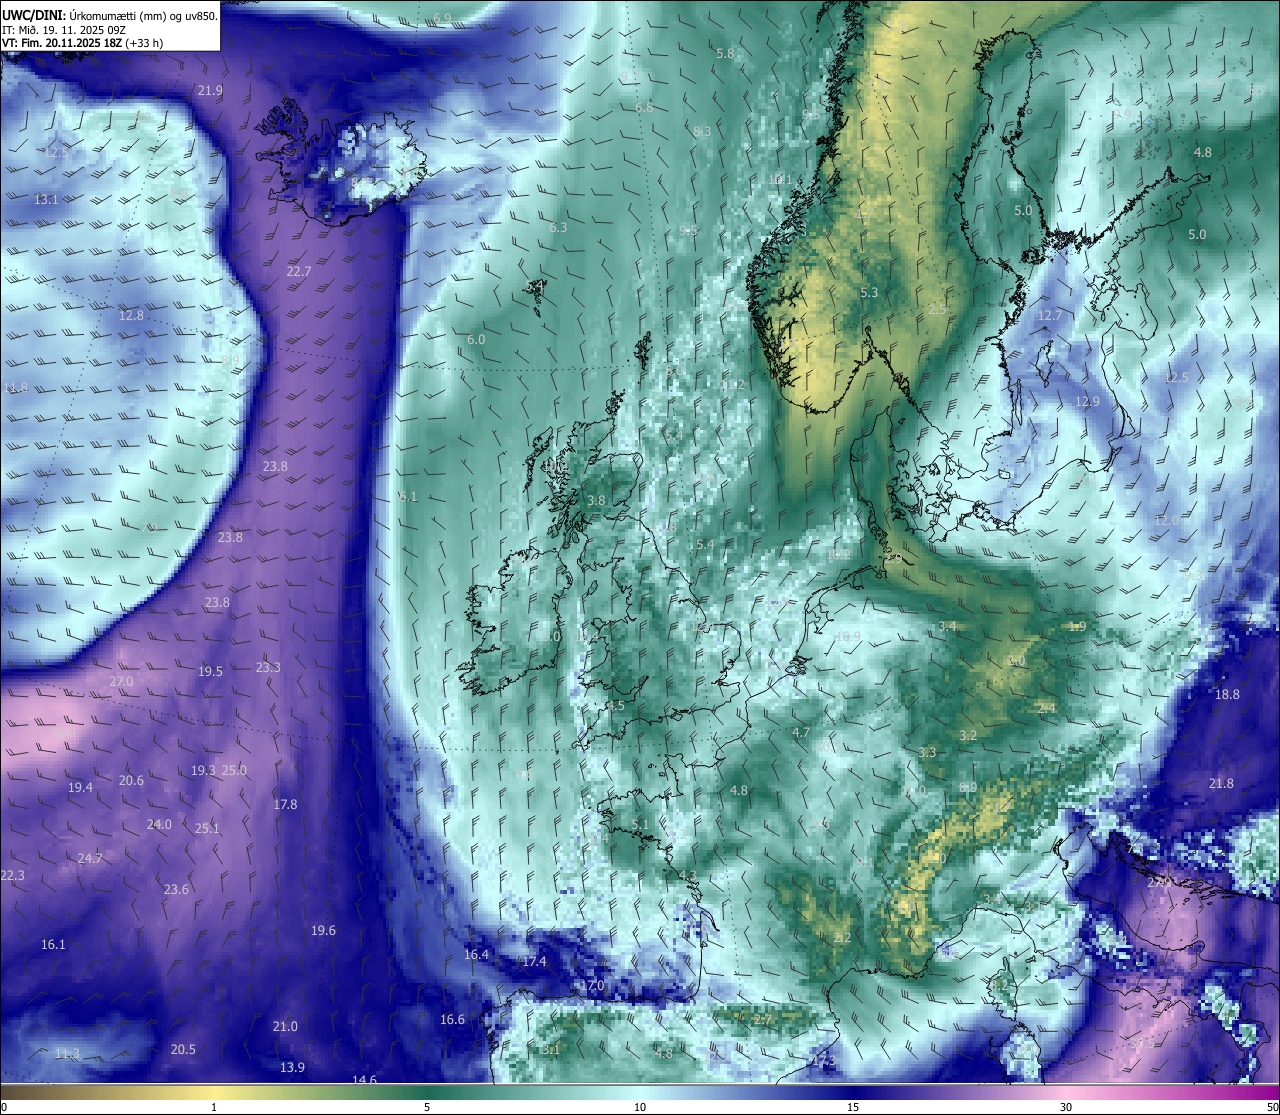Click the 6.0 value west of Scotland
The image size is (1280, 1115).
pos(476,339)
